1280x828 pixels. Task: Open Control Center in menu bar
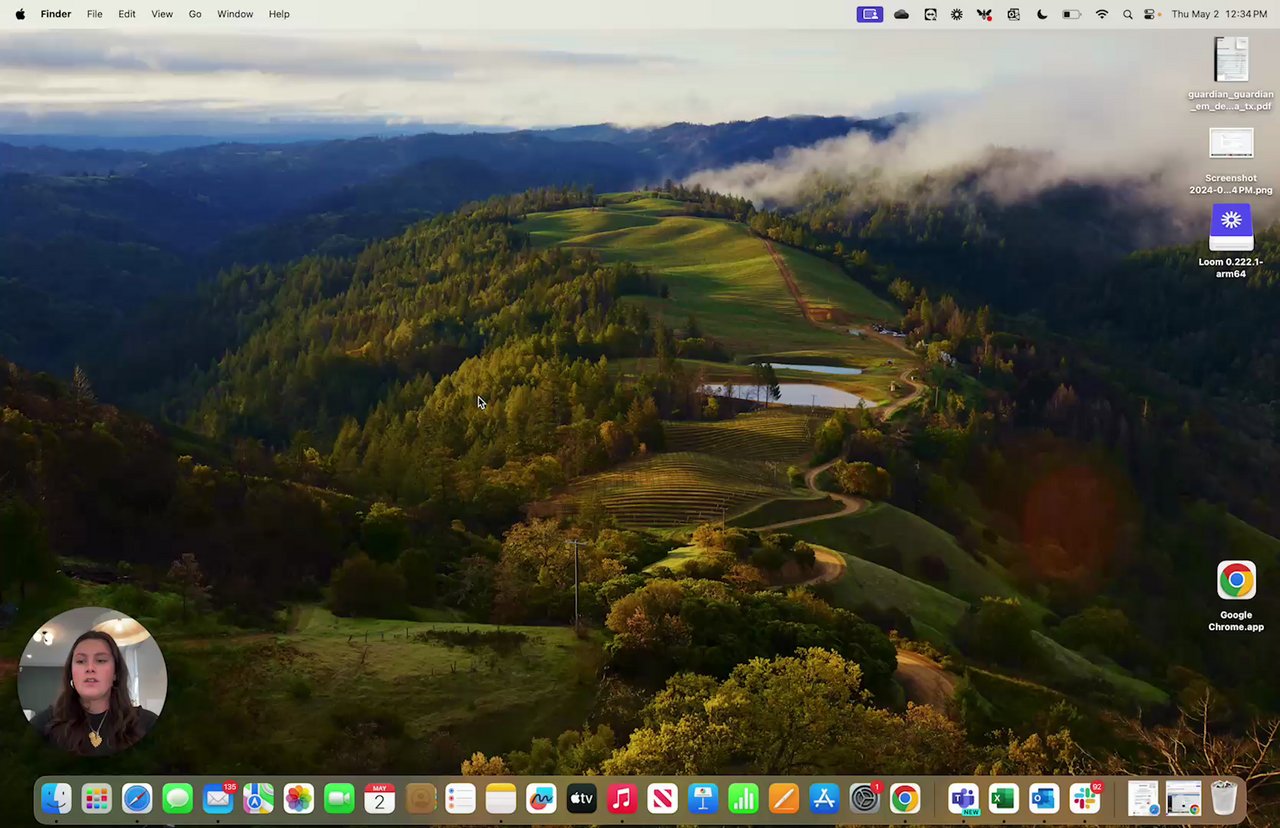[x=1150, y=14]
